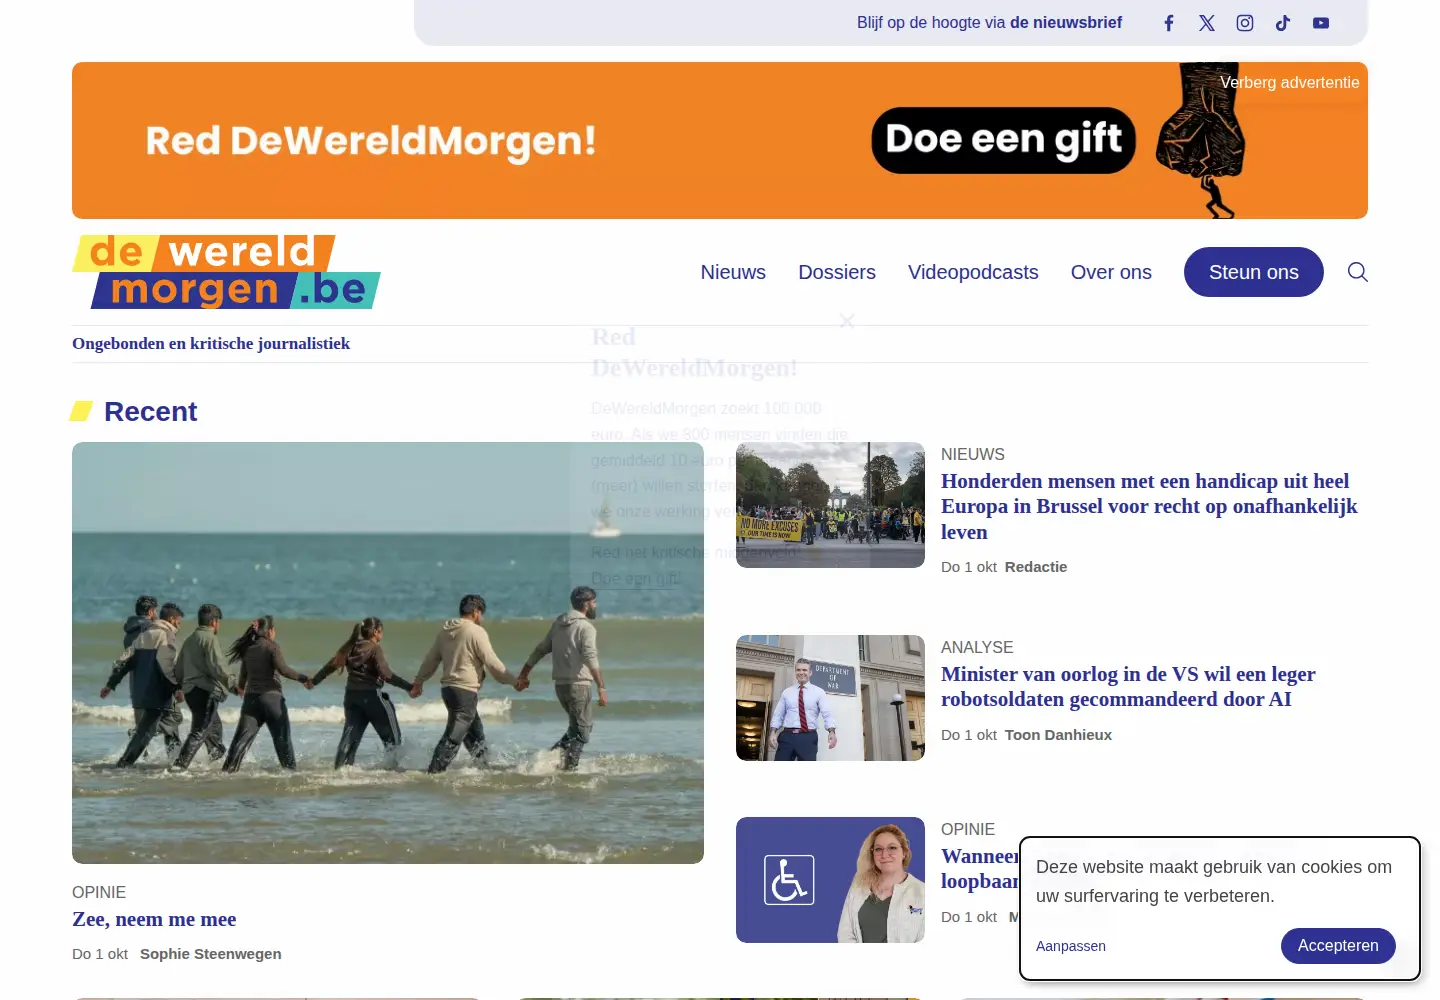The image size is (1440, 1000).
Task: View author Redactie
Action: 1036,567
